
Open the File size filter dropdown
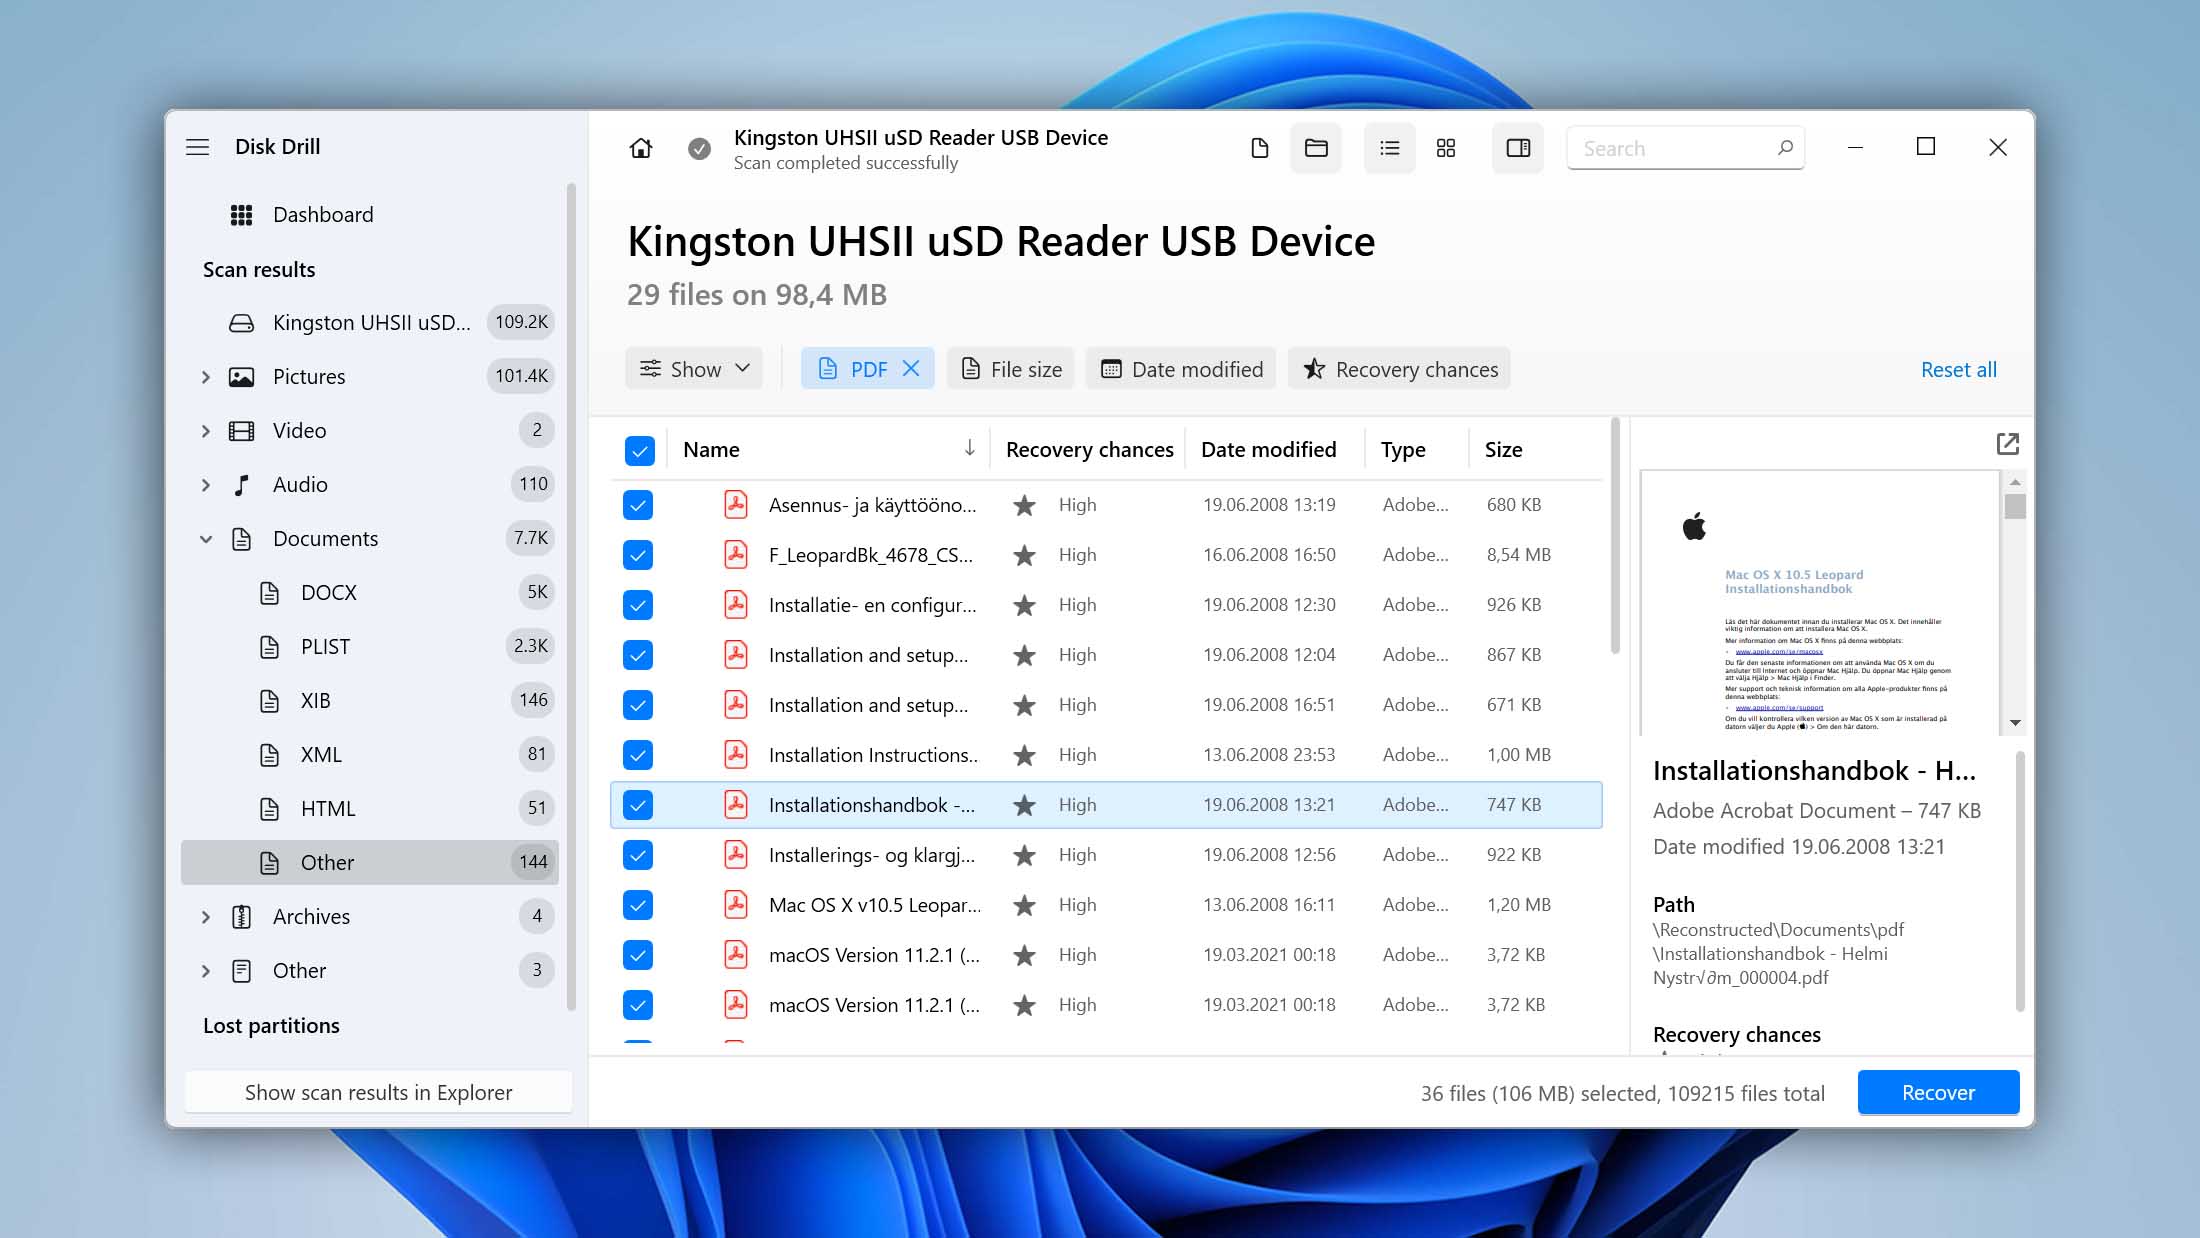pyautogui.click(x=1011, y=369)
